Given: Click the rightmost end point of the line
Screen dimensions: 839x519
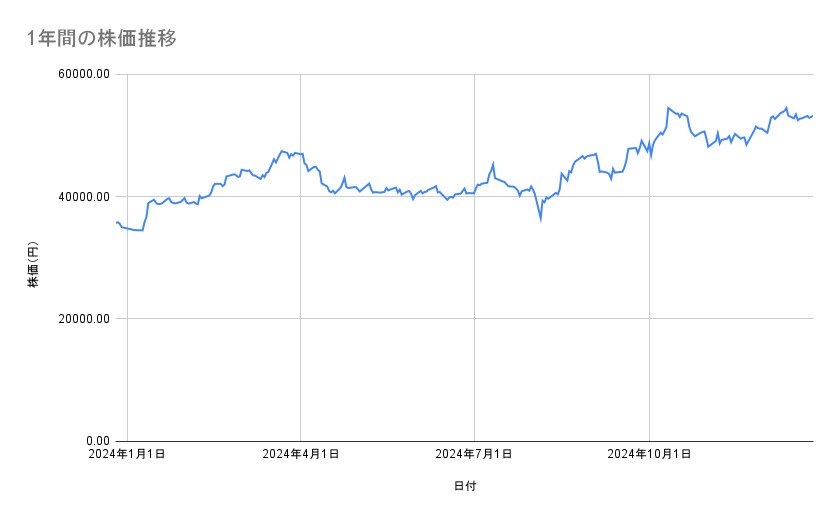Looking at the screenshot, I should (812, 116).
